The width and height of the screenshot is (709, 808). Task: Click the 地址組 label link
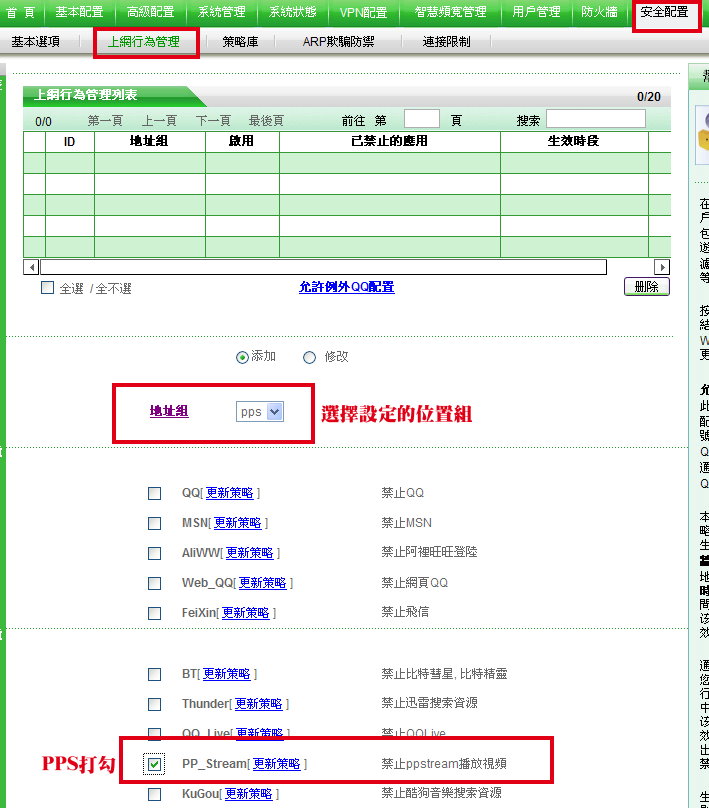point(169,411)
